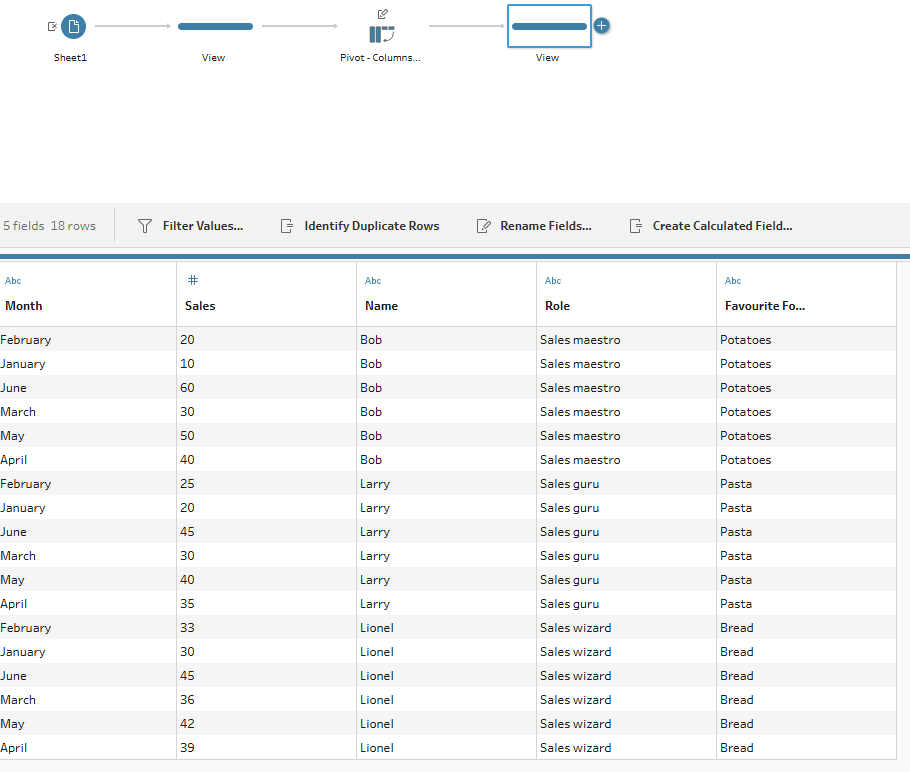910x772 pixels.
Task: Select the Name column header
Action: tap(381, 306)
